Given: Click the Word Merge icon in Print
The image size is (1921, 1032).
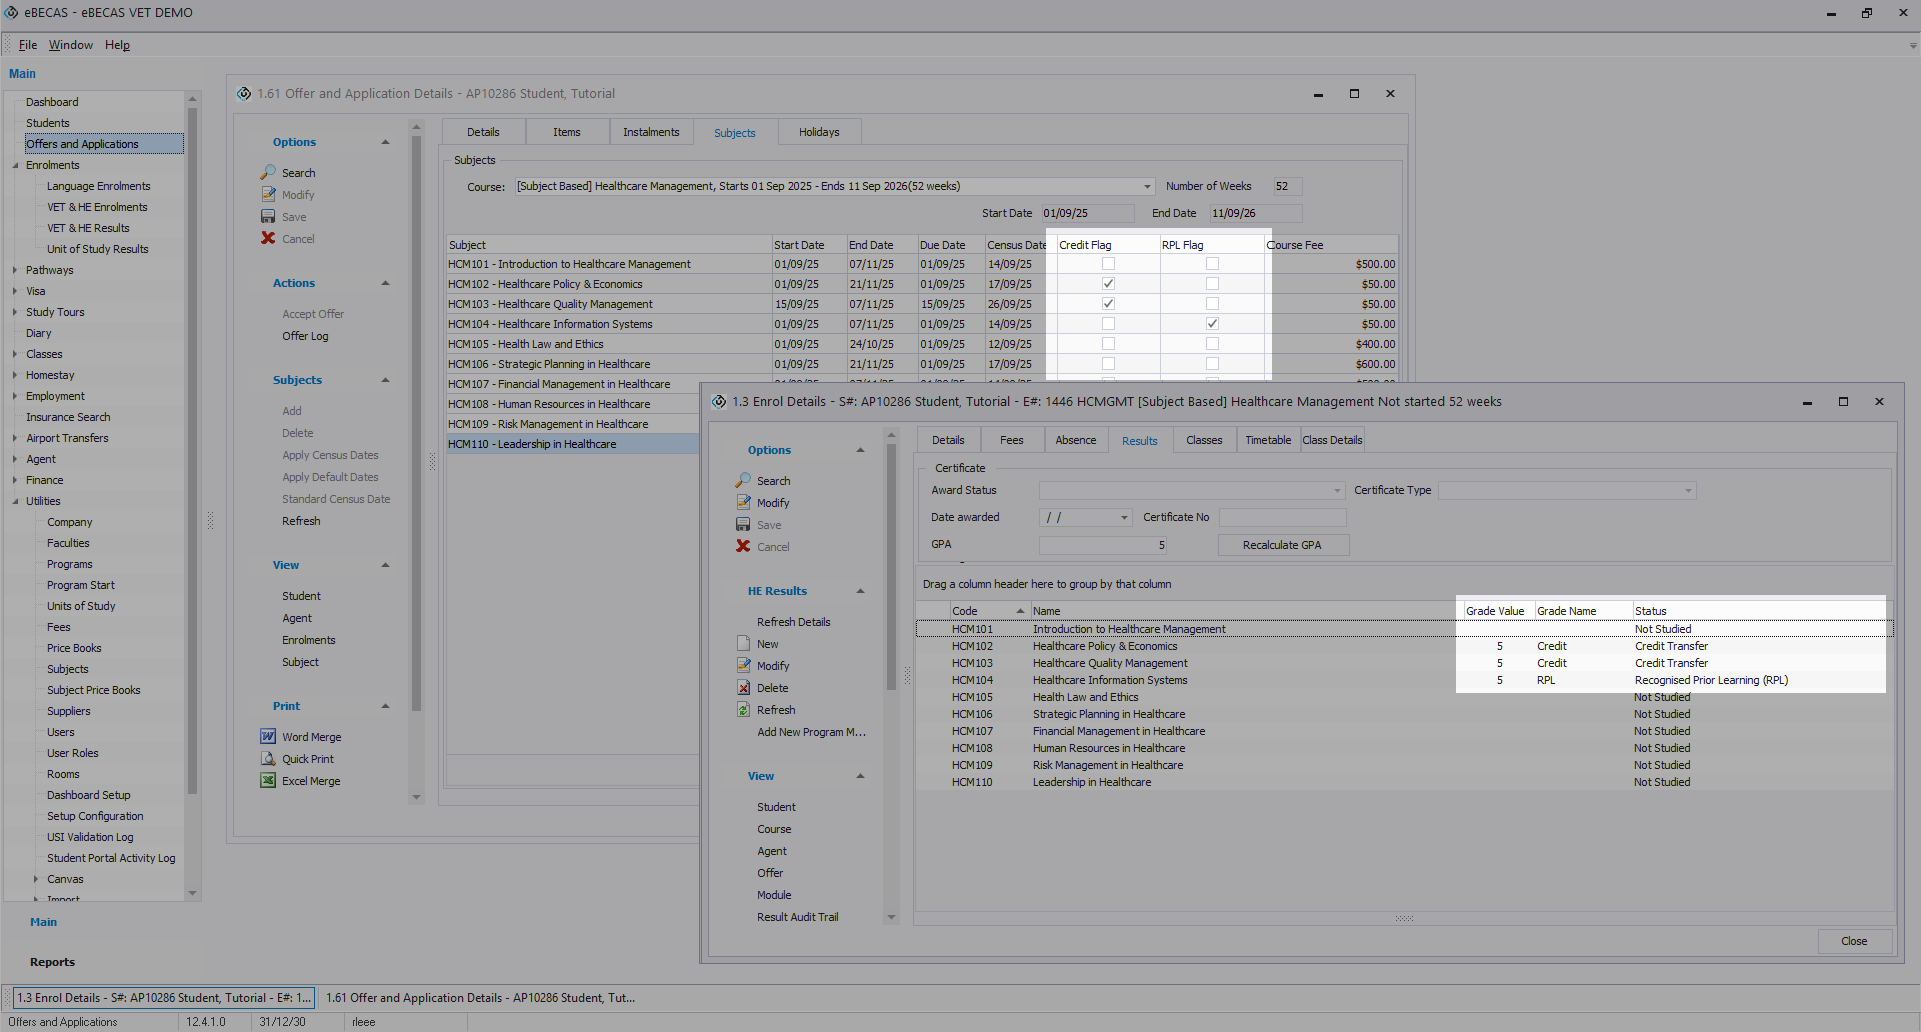Looking at the screenshot, I should [x=268, y=737].
